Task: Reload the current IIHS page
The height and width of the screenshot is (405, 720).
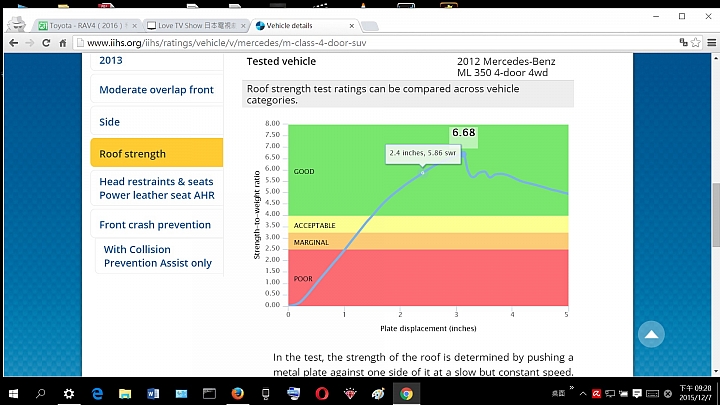Action: pos(46,43)
